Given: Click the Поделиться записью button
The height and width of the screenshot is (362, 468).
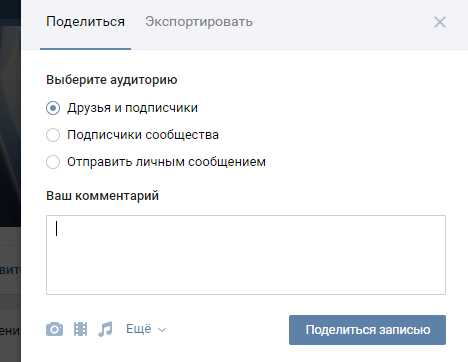Looking at the screenshot, I should (367, 330).
